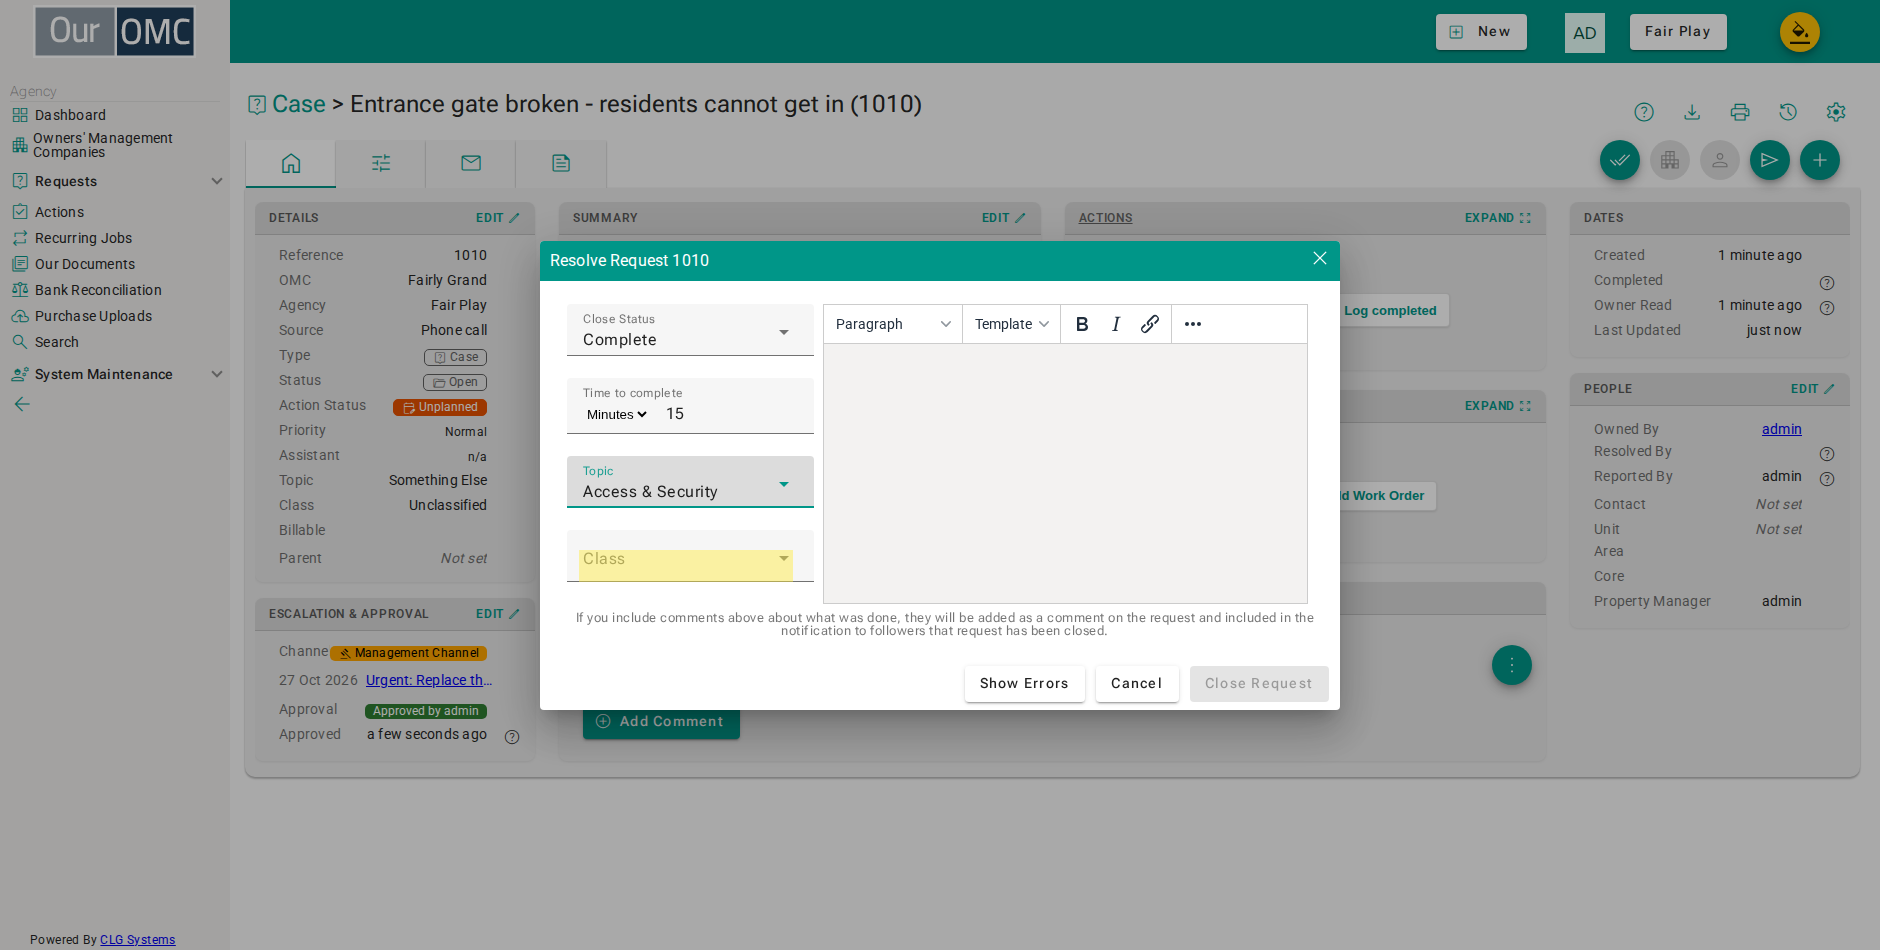
Task: Open Bank Reconciliation in sidebar
Action: (98, 290)
